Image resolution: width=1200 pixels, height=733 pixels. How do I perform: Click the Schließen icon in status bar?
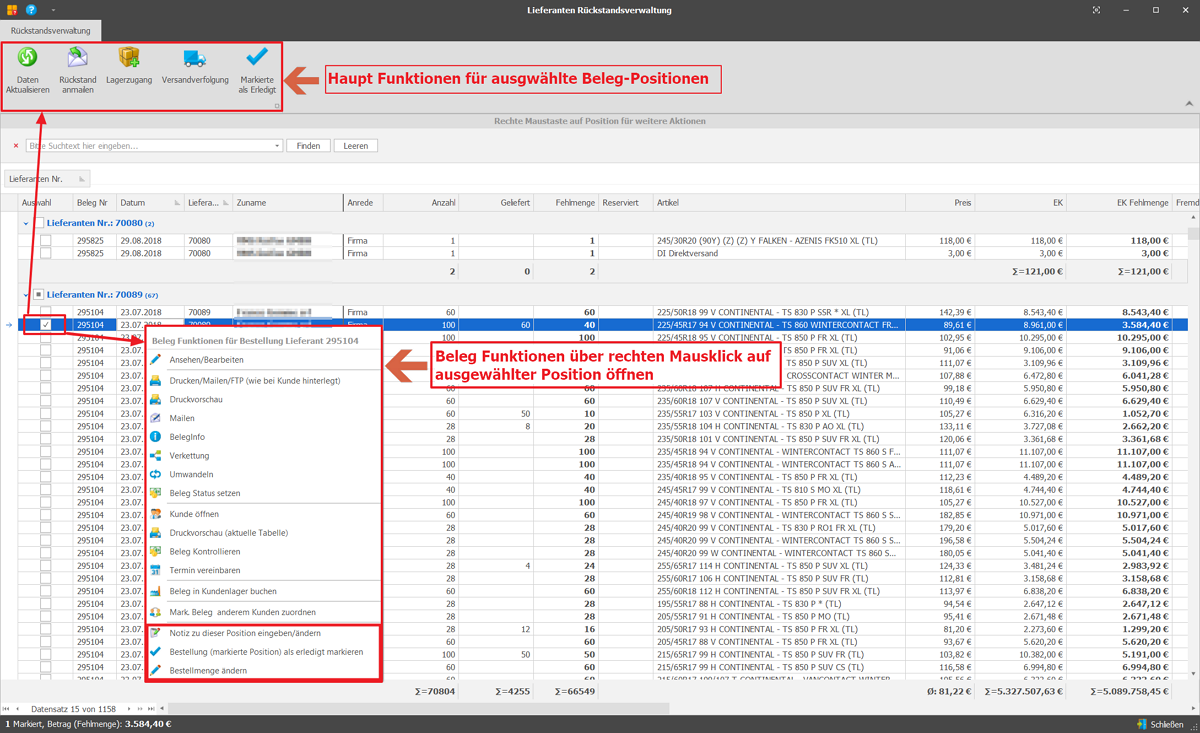click(1141, 724)
